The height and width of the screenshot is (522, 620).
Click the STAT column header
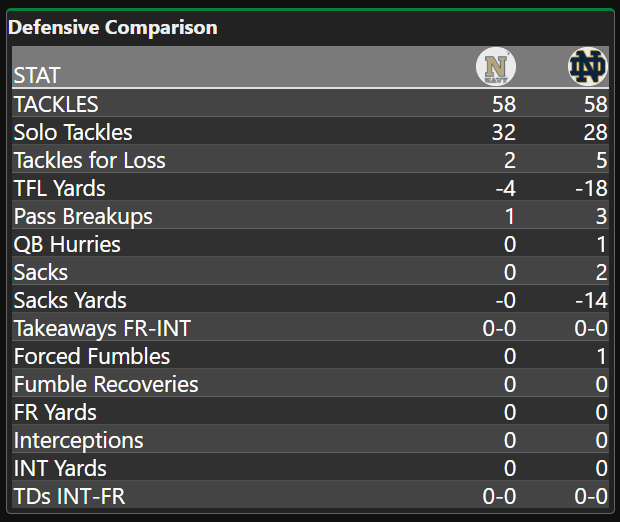click(37, 75)
